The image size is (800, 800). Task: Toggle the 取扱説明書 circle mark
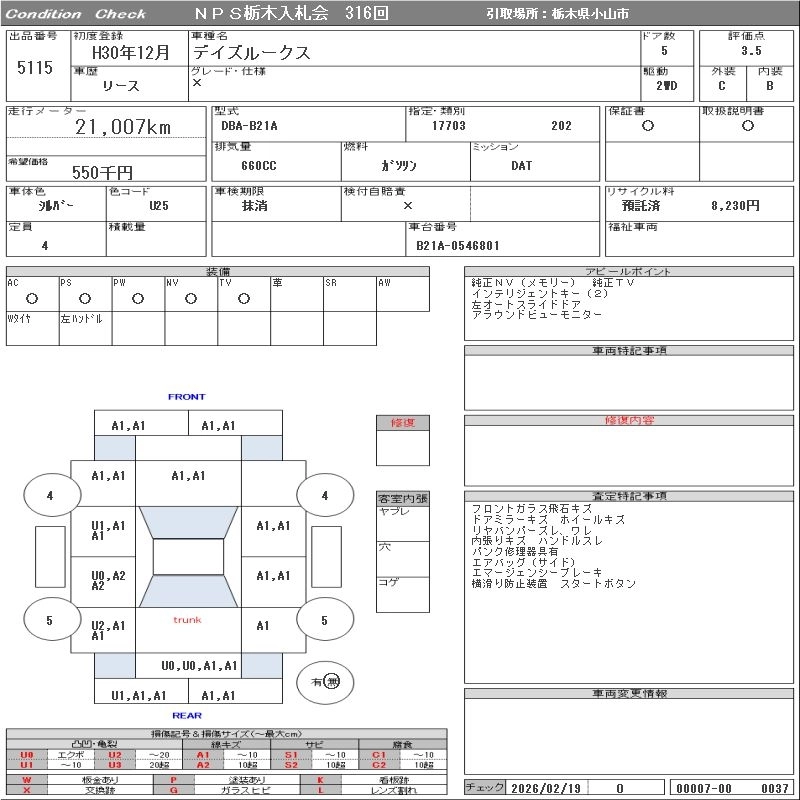point(747,126)
